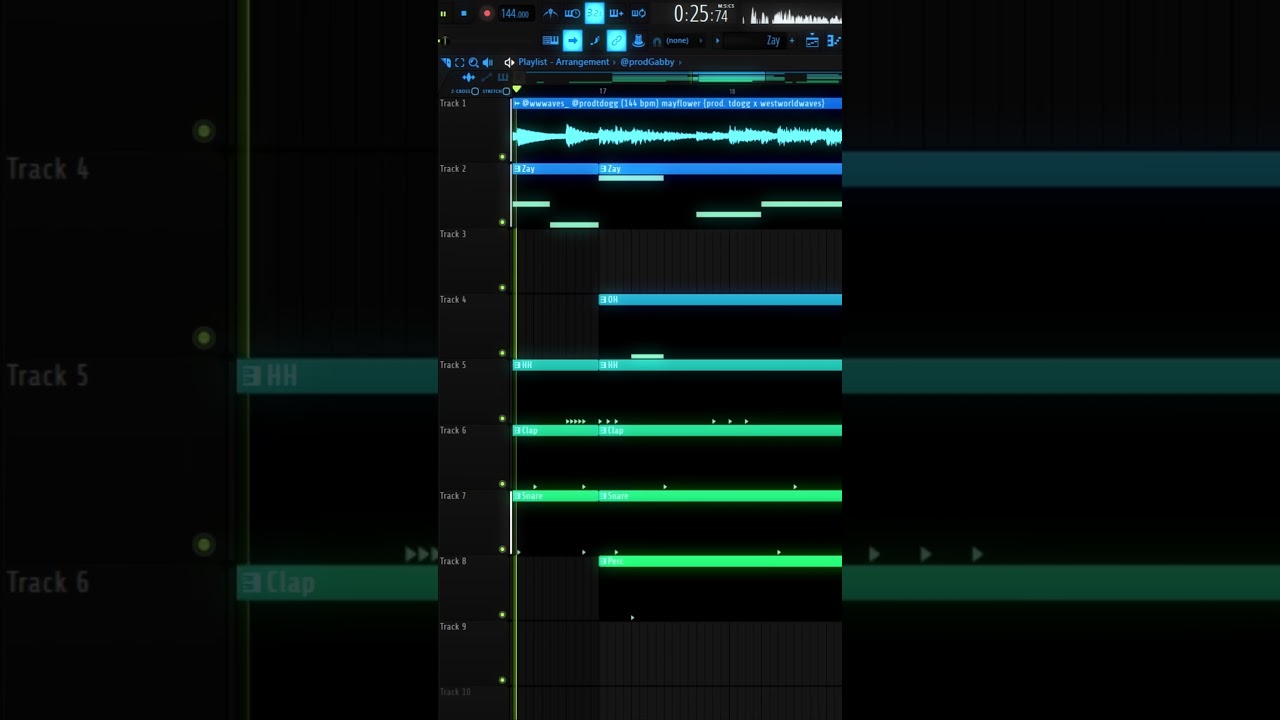
Task: Click the red record button
Action: tap(487, 13)
